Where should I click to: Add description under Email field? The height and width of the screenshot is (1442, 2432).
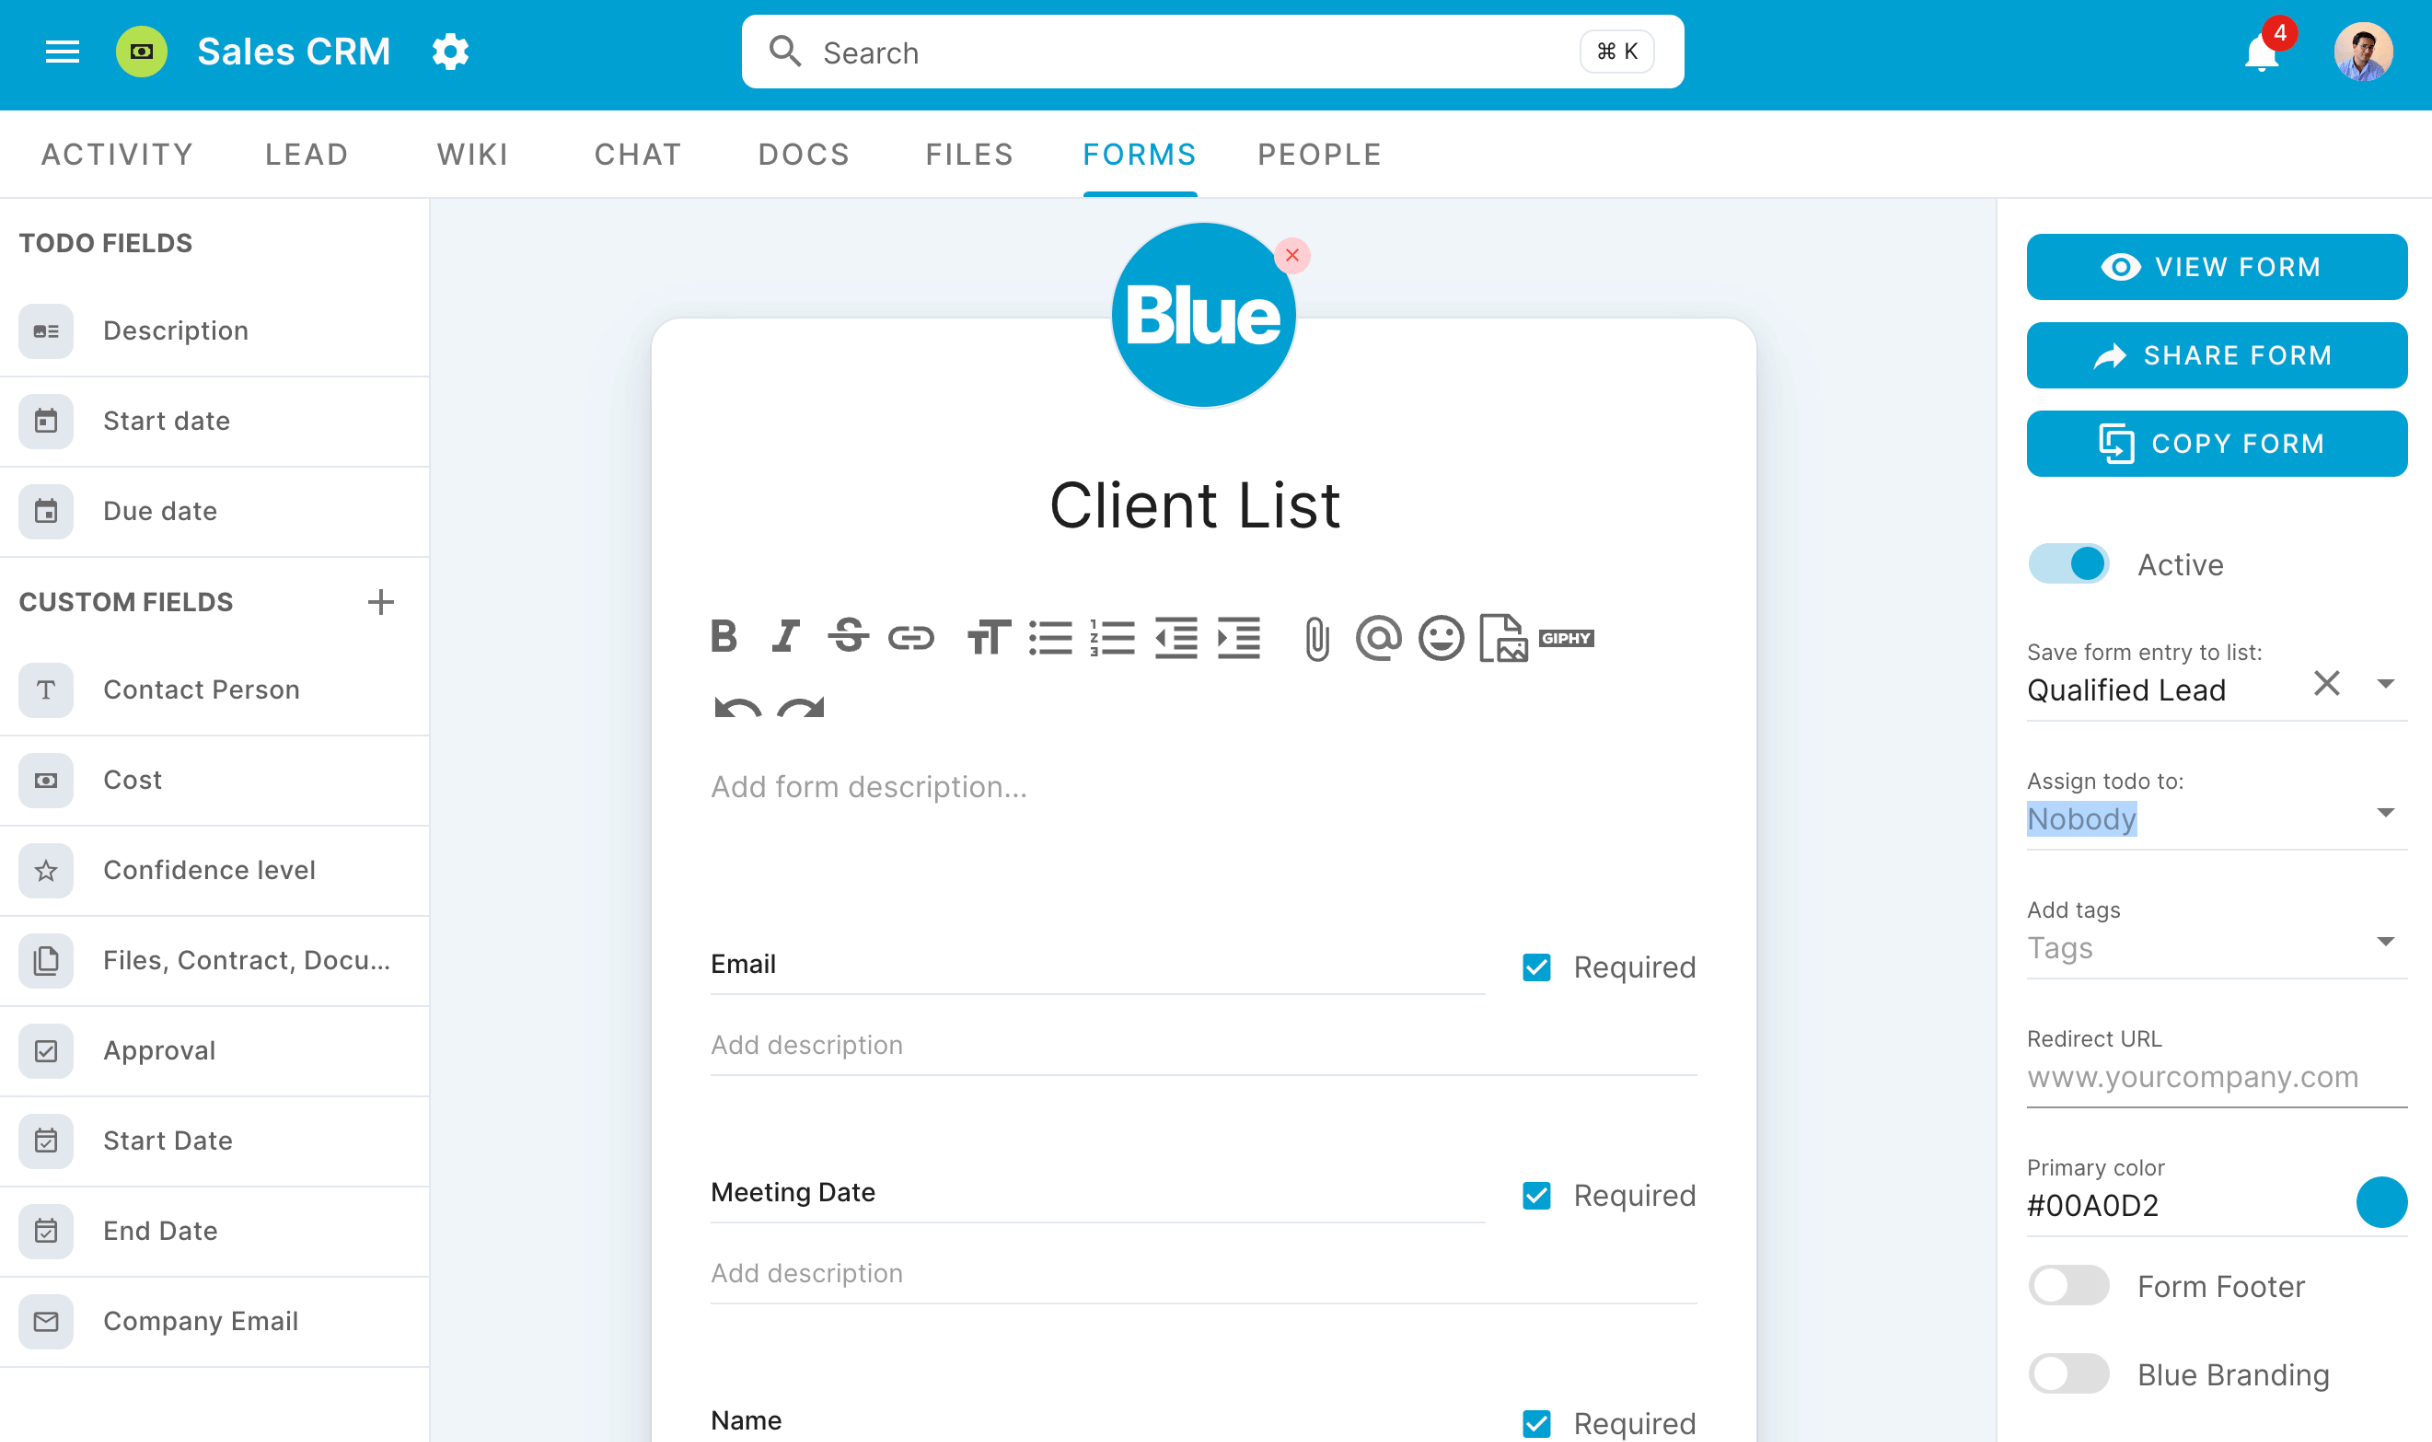pos(1203,1046)
